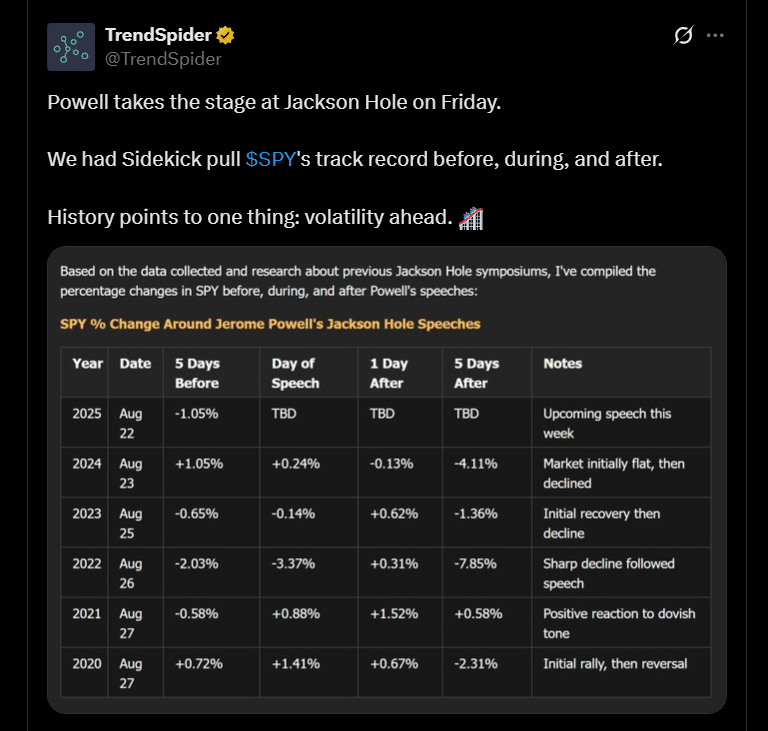Click the -7.85% value in 2022 row

(475, 564)
